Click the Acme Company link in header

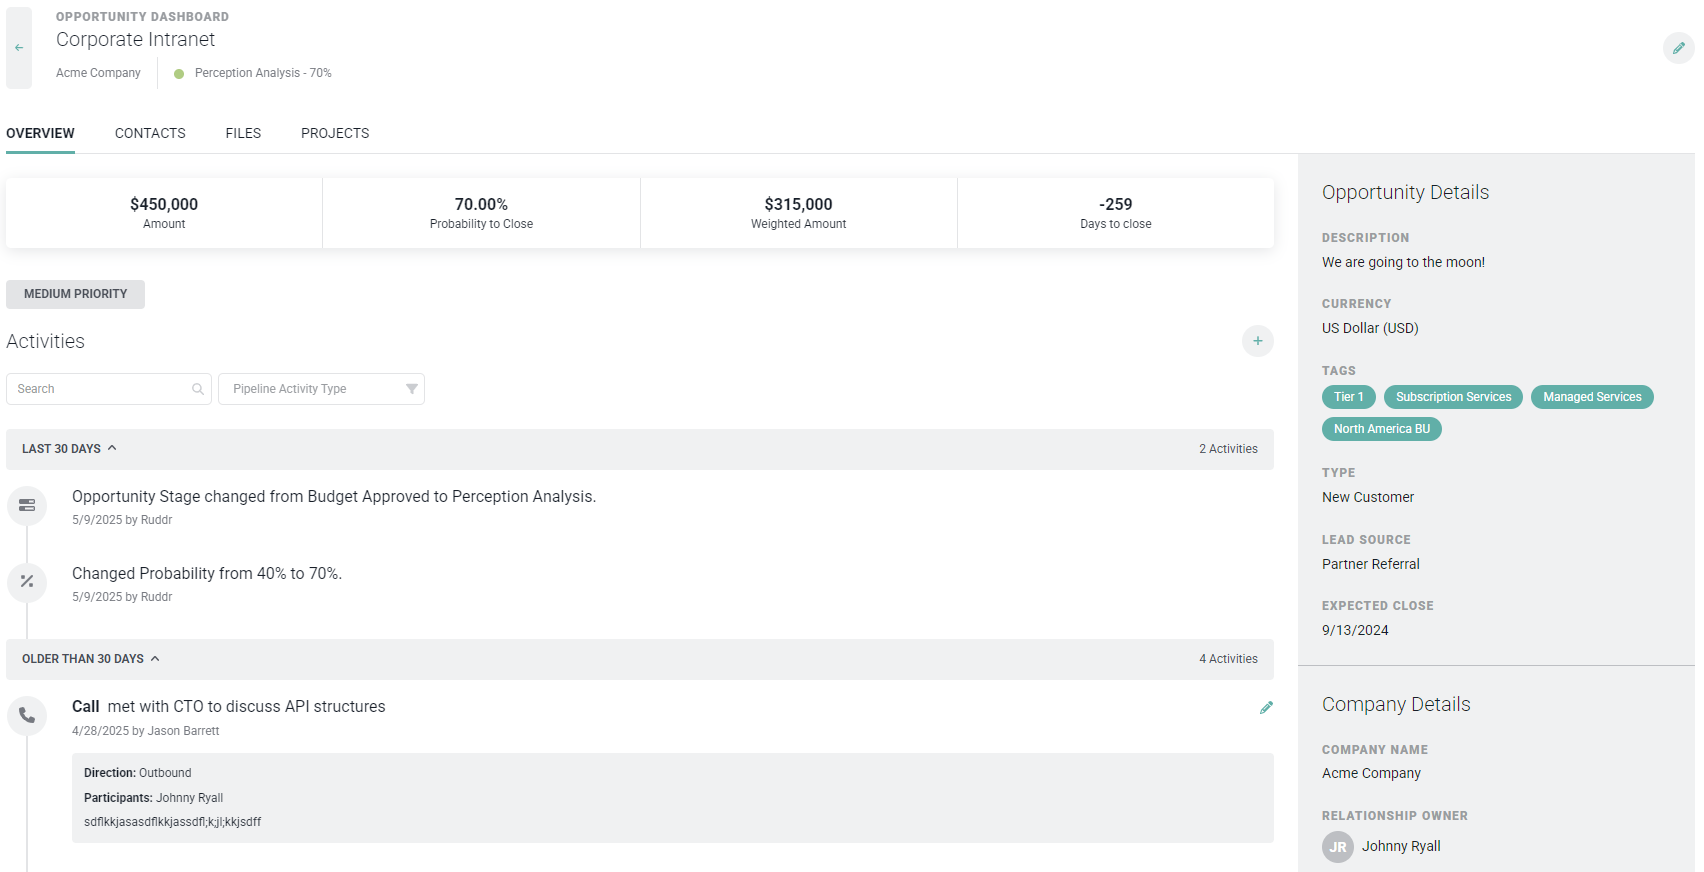[98, 73]
